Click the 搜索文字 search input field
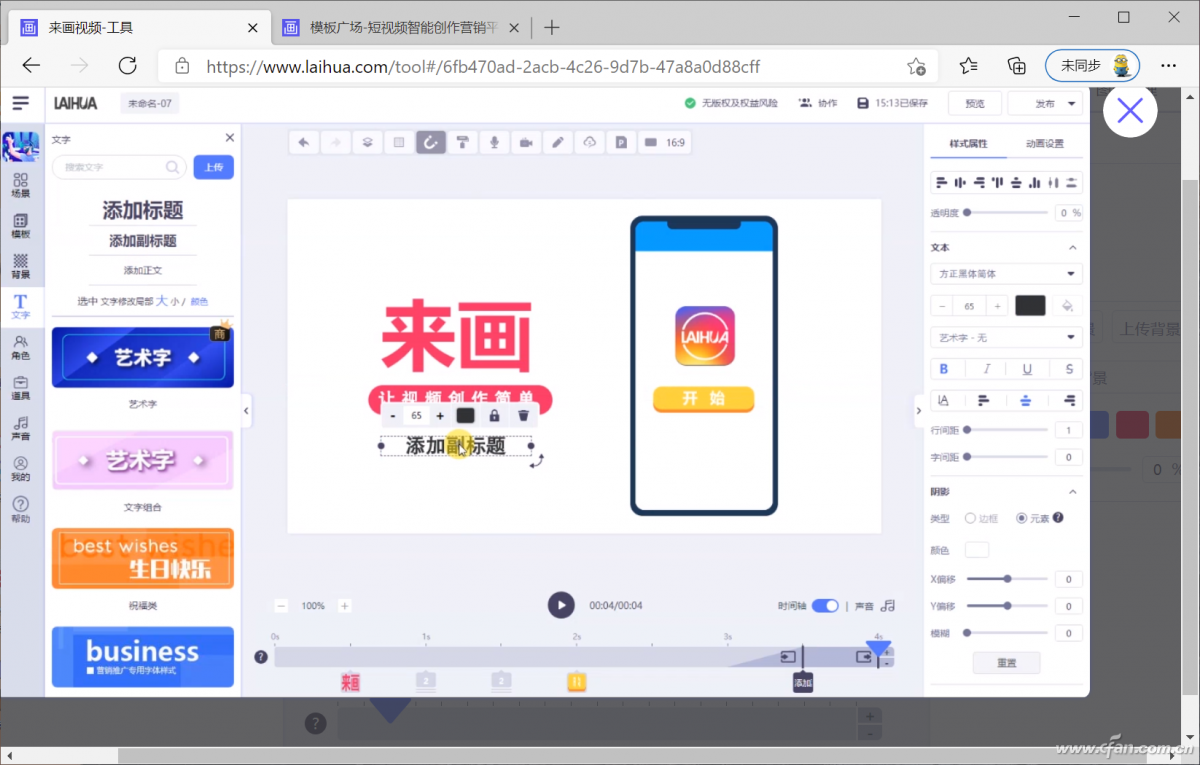 pyautogui.click(x=119, y=167)
